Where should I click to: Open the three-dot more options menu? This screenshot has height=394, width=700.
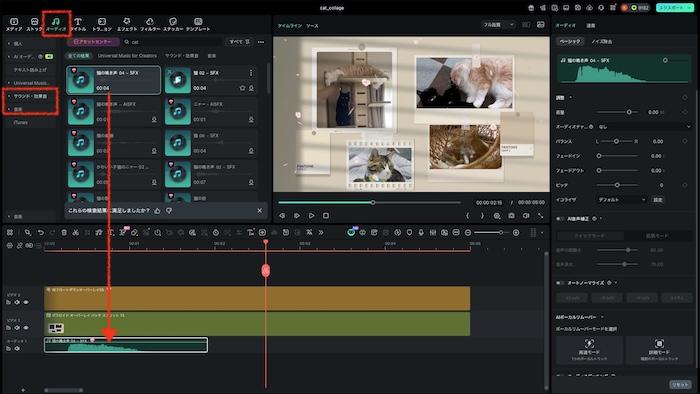261,42
